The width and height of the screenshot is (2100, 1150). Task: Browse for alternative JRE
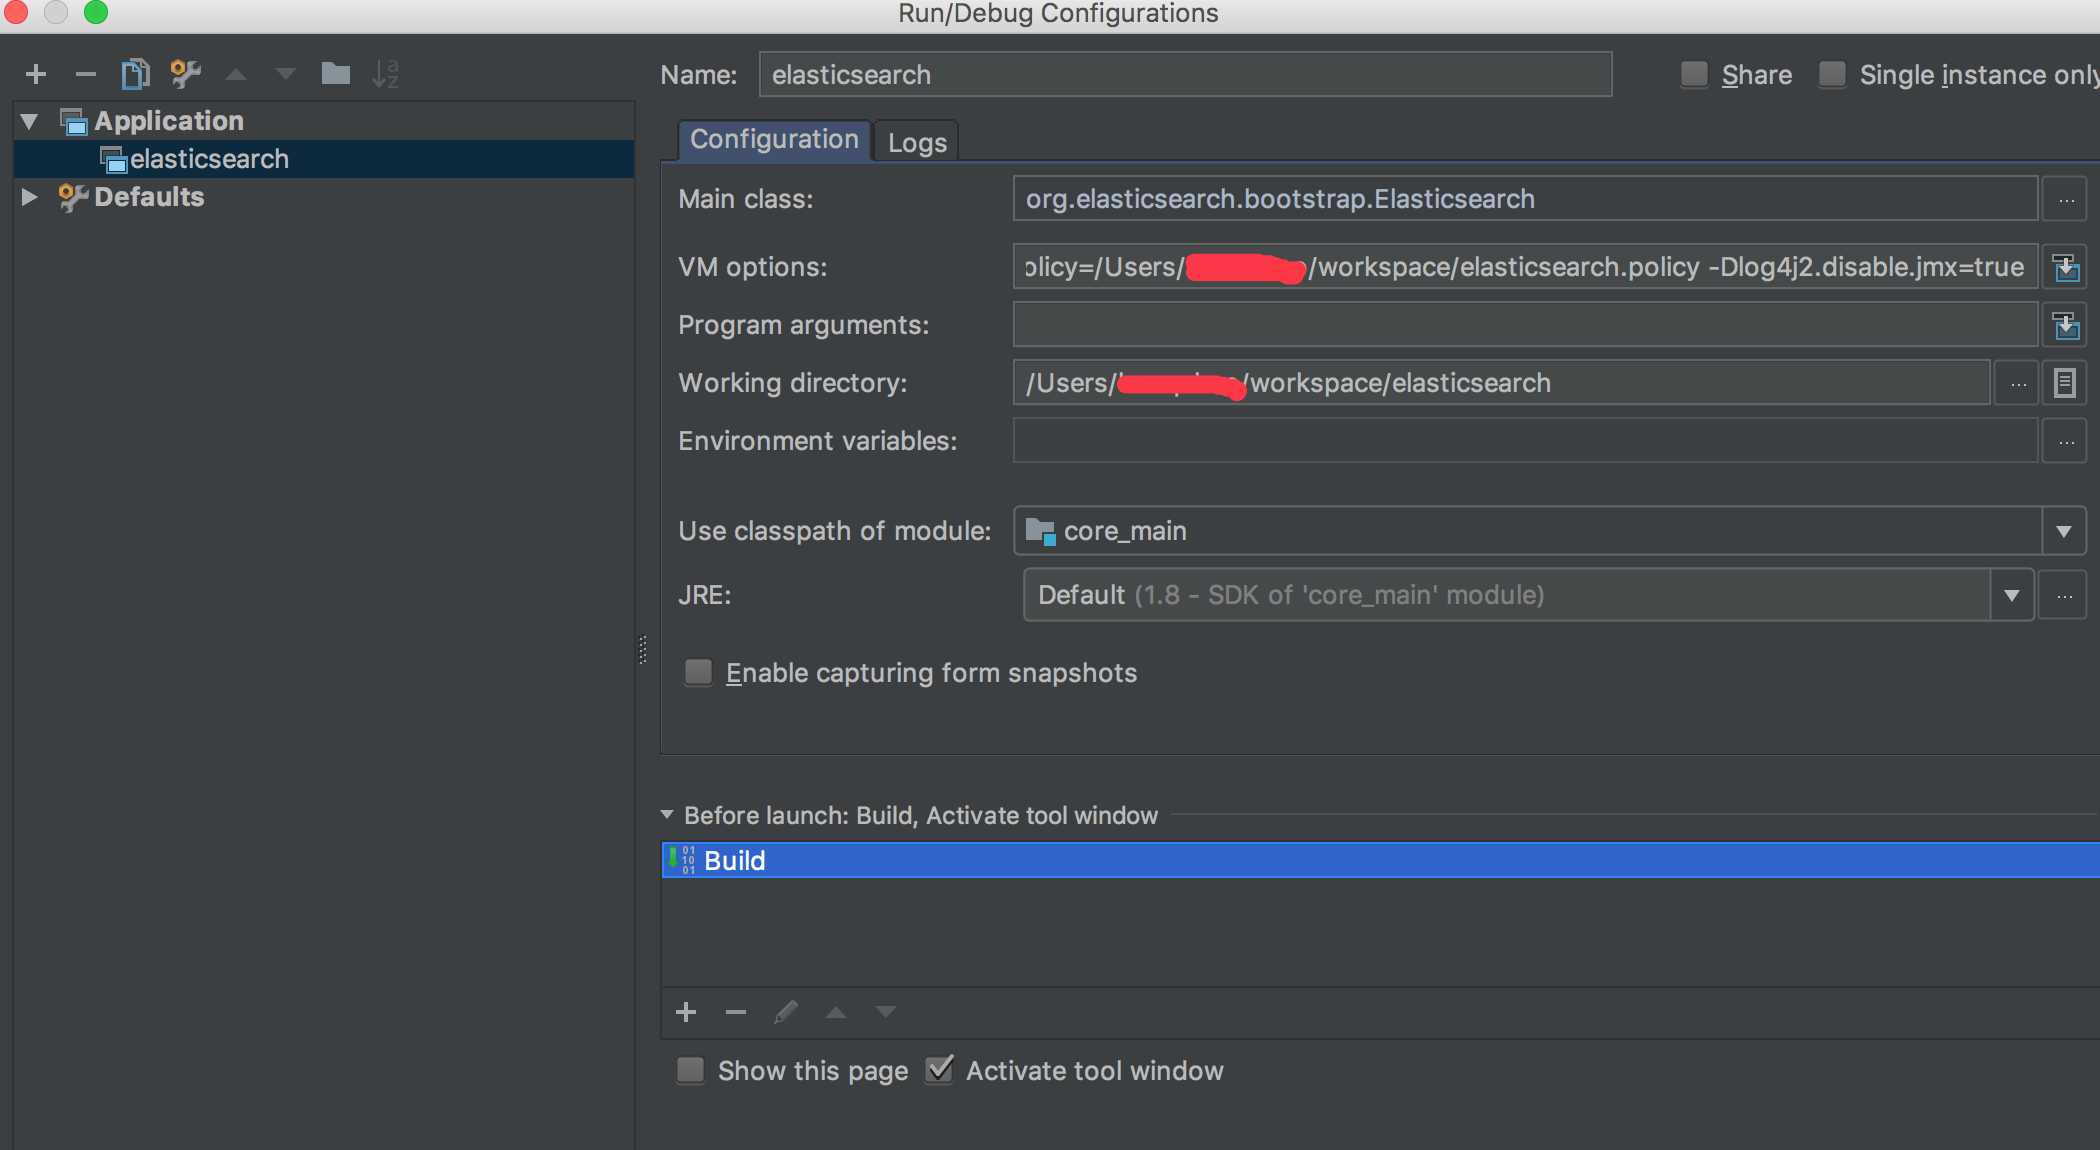pos(2064,596)
